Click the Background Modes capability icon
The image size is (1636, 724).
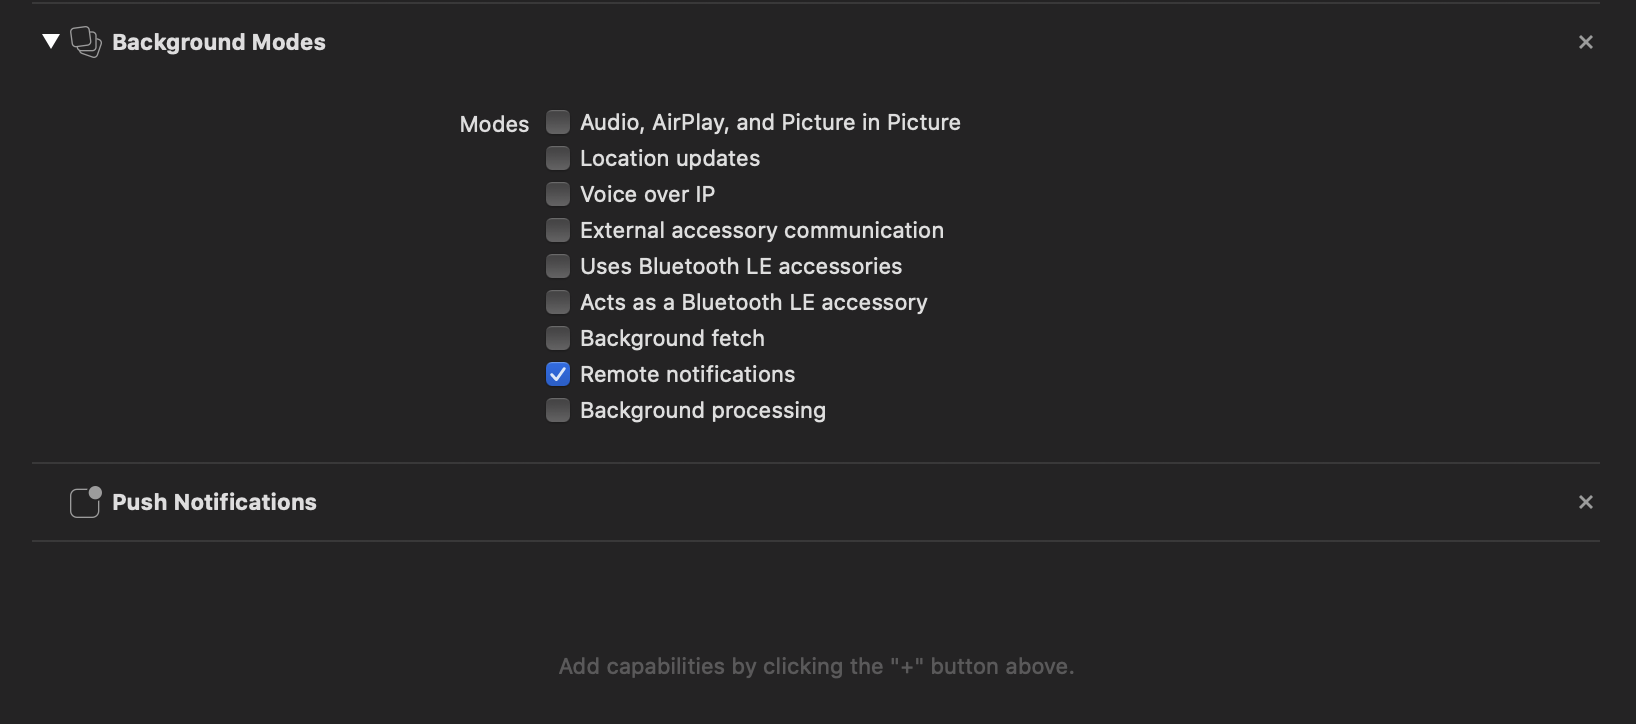[x=86, y=42]
